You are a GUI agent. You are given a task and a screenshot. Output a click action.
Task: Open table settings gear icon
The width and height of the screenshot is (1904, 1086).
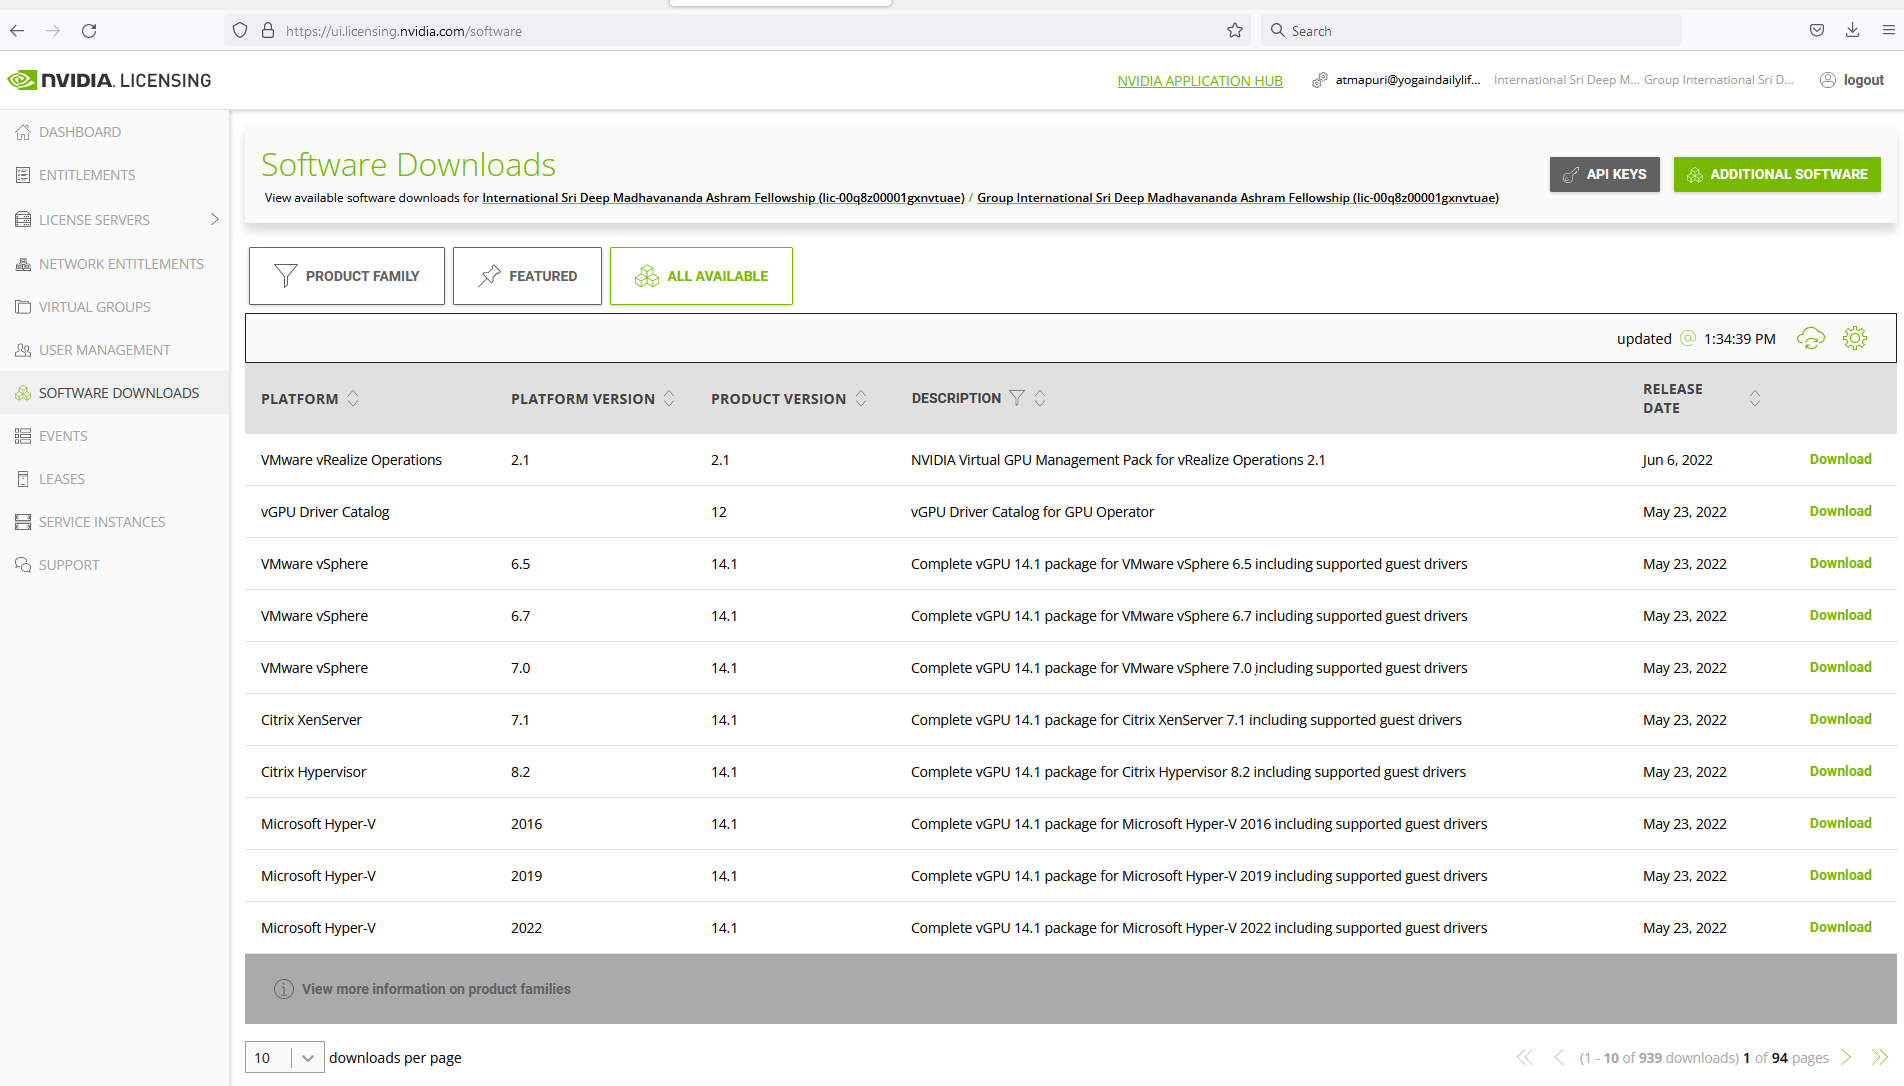click(1855, 338)
